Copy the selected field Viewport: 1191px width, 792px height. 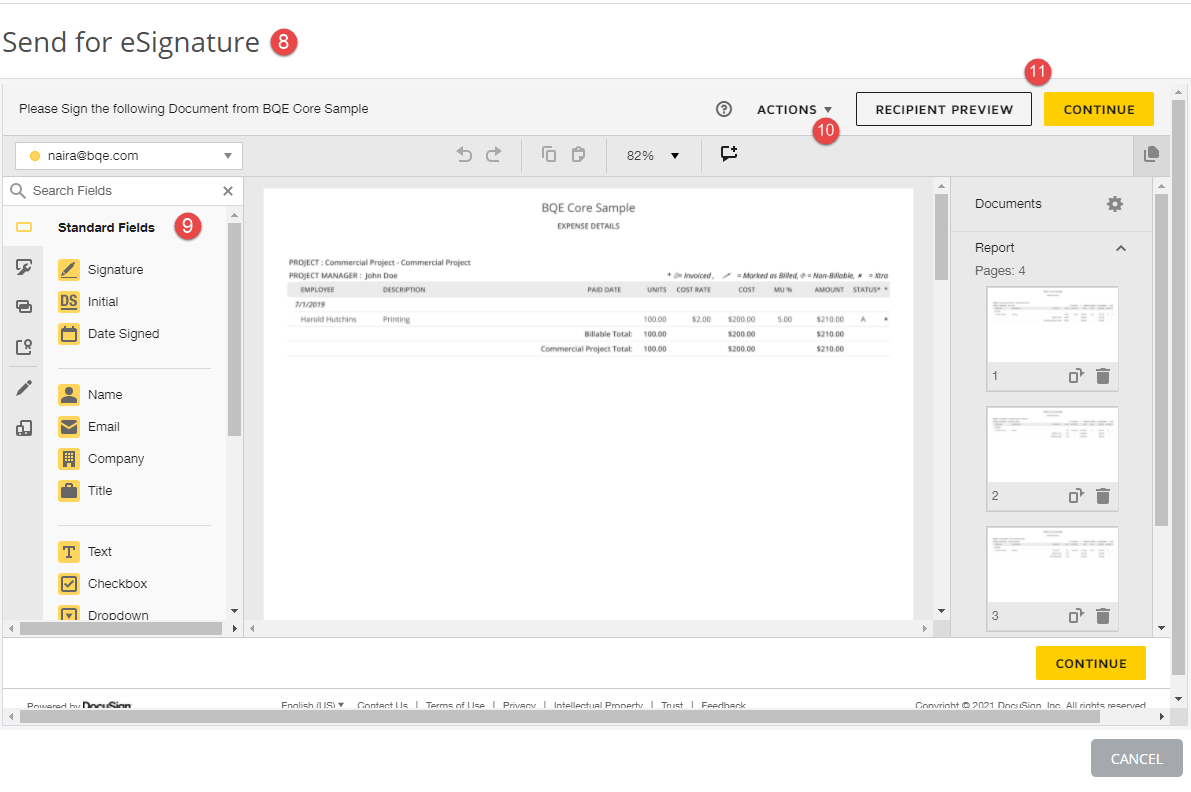tap(548, 155)
